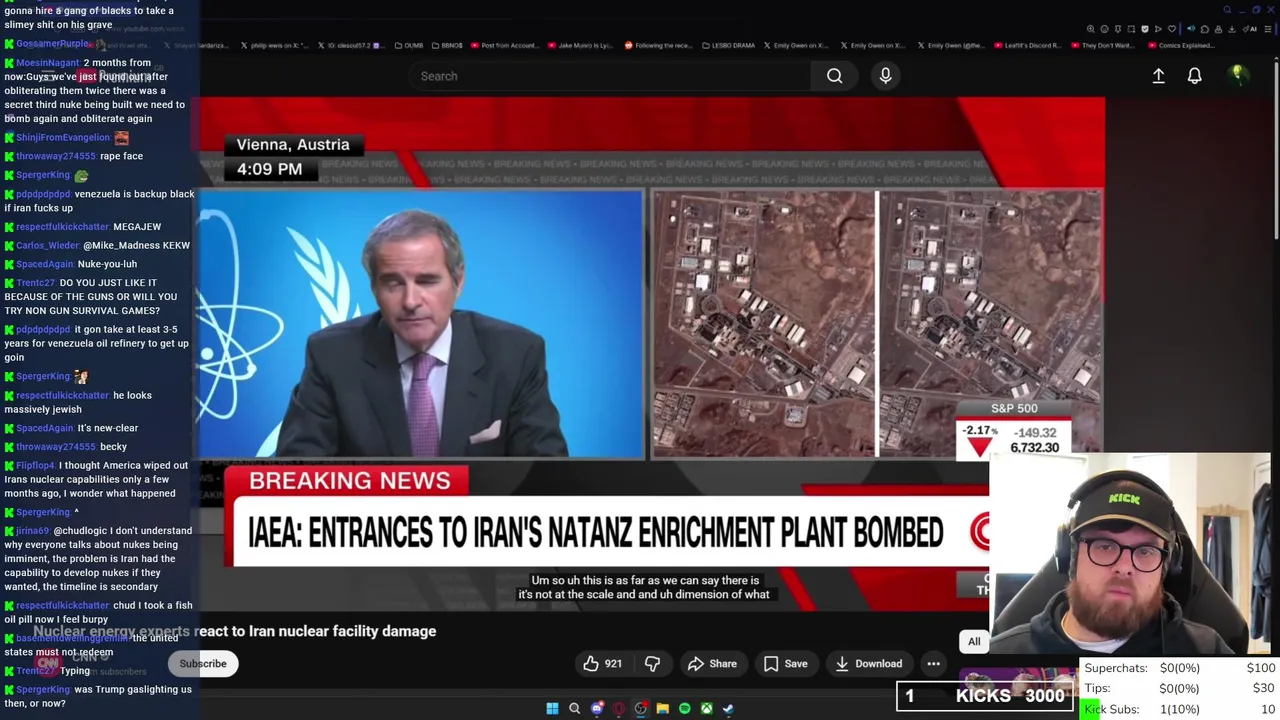Click the send/flow arrow toolbar icon

(x=1158, y=29)
